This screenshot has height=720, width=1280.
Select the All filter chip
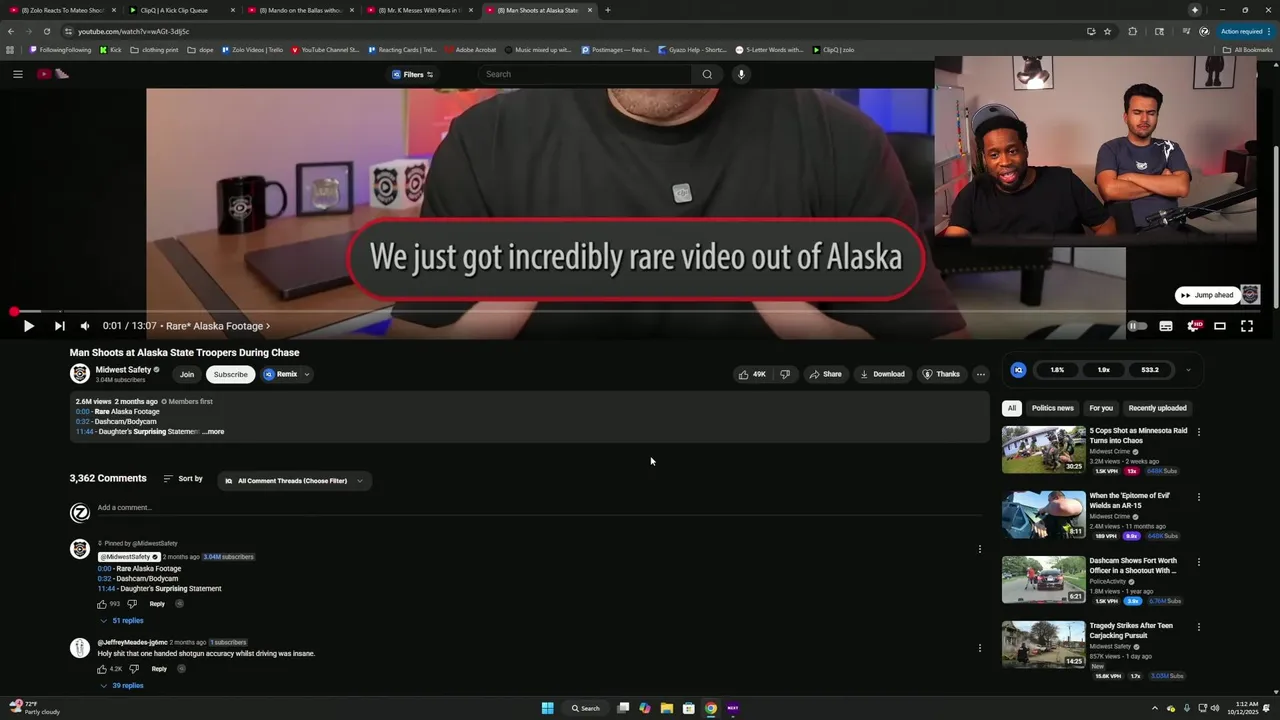tap(1012, 408)
